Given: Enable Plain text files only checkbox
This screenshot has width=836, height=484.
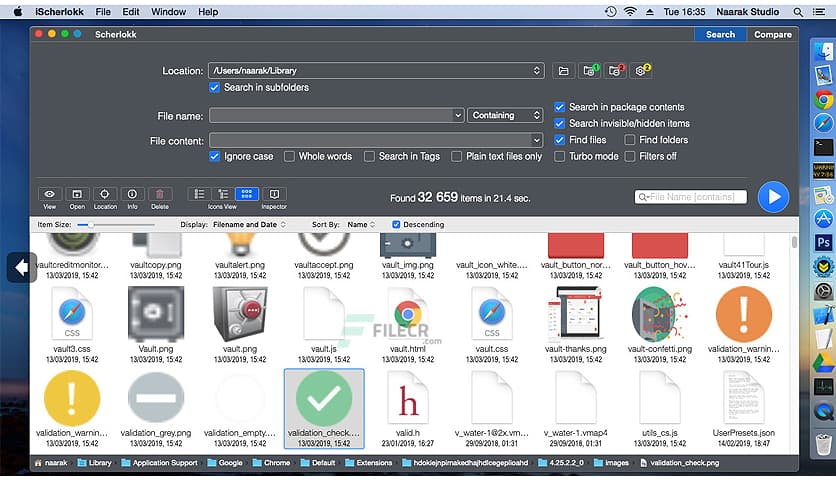Looking at the screenshot, I should [x=456, y=157].
